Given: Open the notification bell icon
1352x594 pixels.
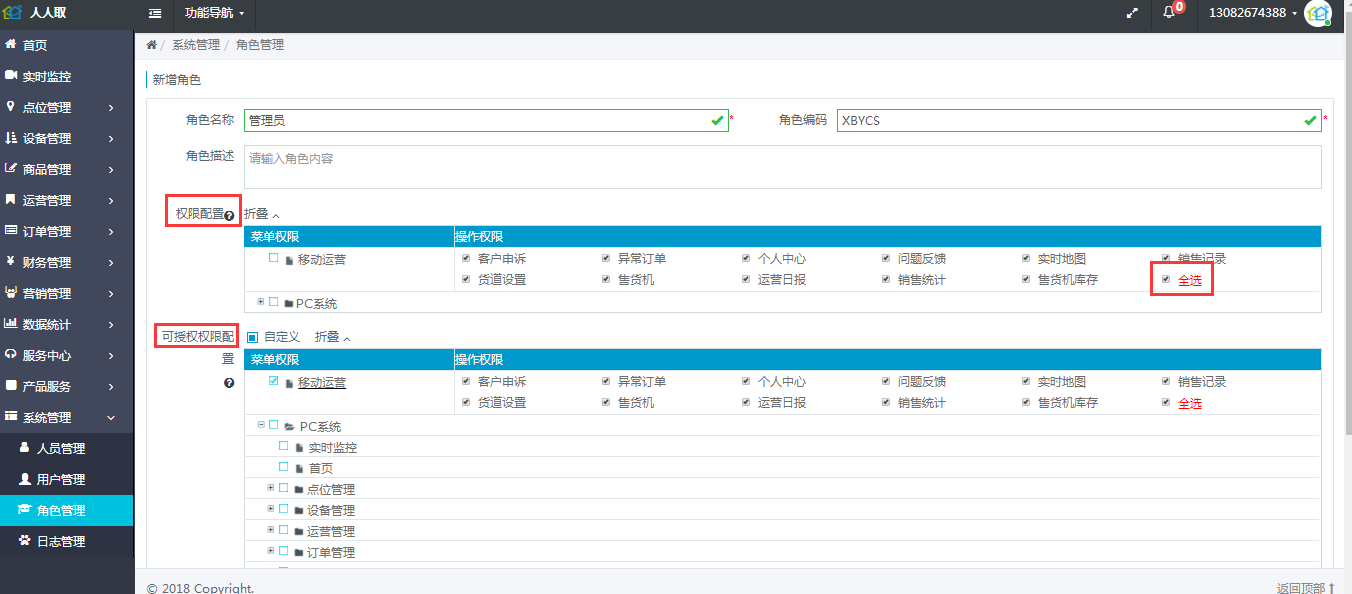Looking at the screenshot, I should [x=1169, y=12].
